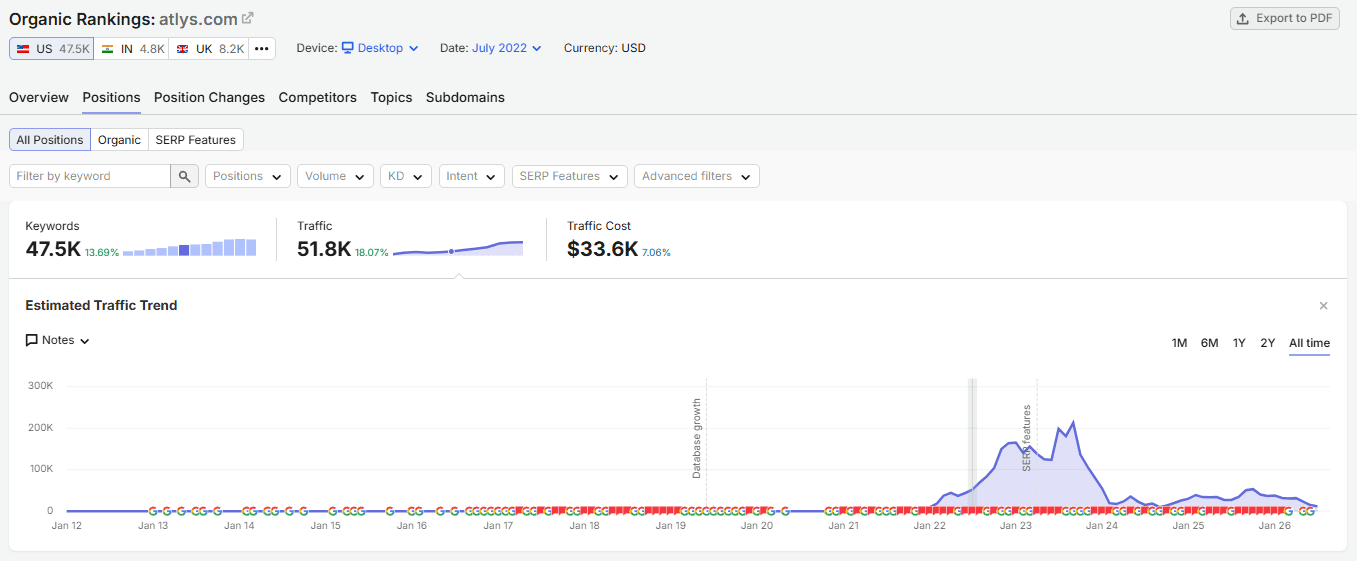This screenshot has height=561, width=1357.
Task: Click the Filter by keyword field
Action: (90, 176)
